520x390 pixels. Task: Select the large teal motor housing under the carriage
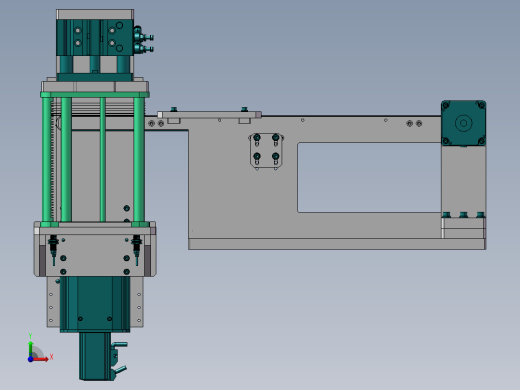[x=95, y=304]
